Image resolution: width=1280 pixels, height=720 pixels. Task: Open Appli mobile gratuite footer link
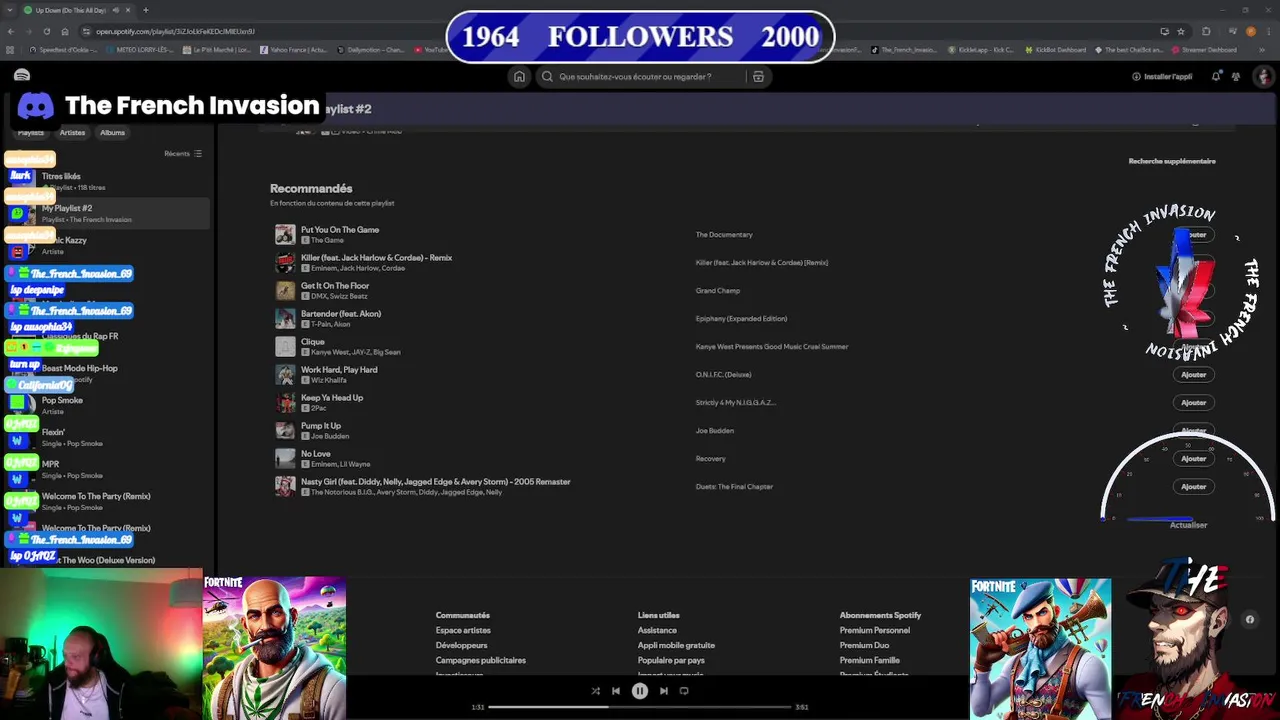[x=676, y=645]
